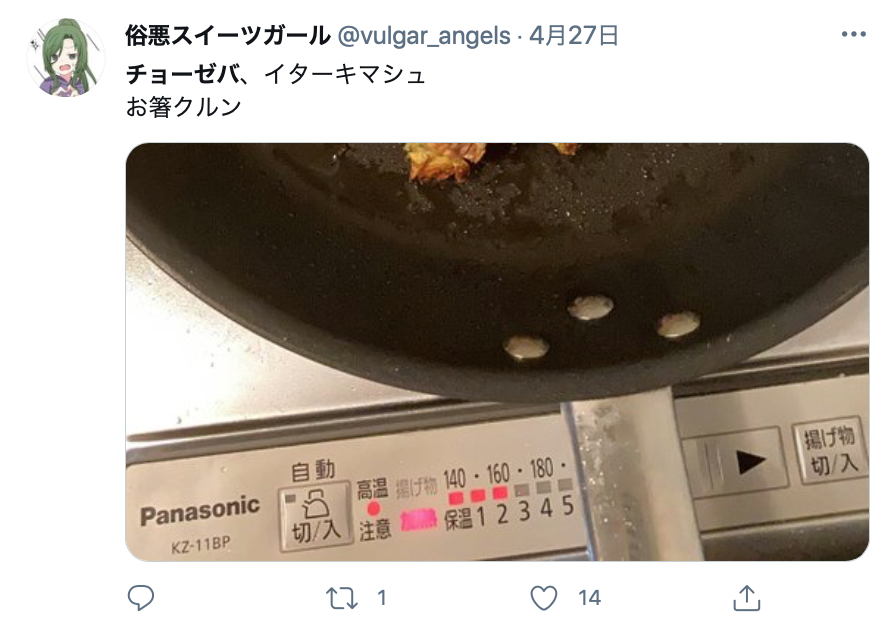Click the like count 14
Image resolution: width=896 pixels, height=632 pixels.
[589, 598]
